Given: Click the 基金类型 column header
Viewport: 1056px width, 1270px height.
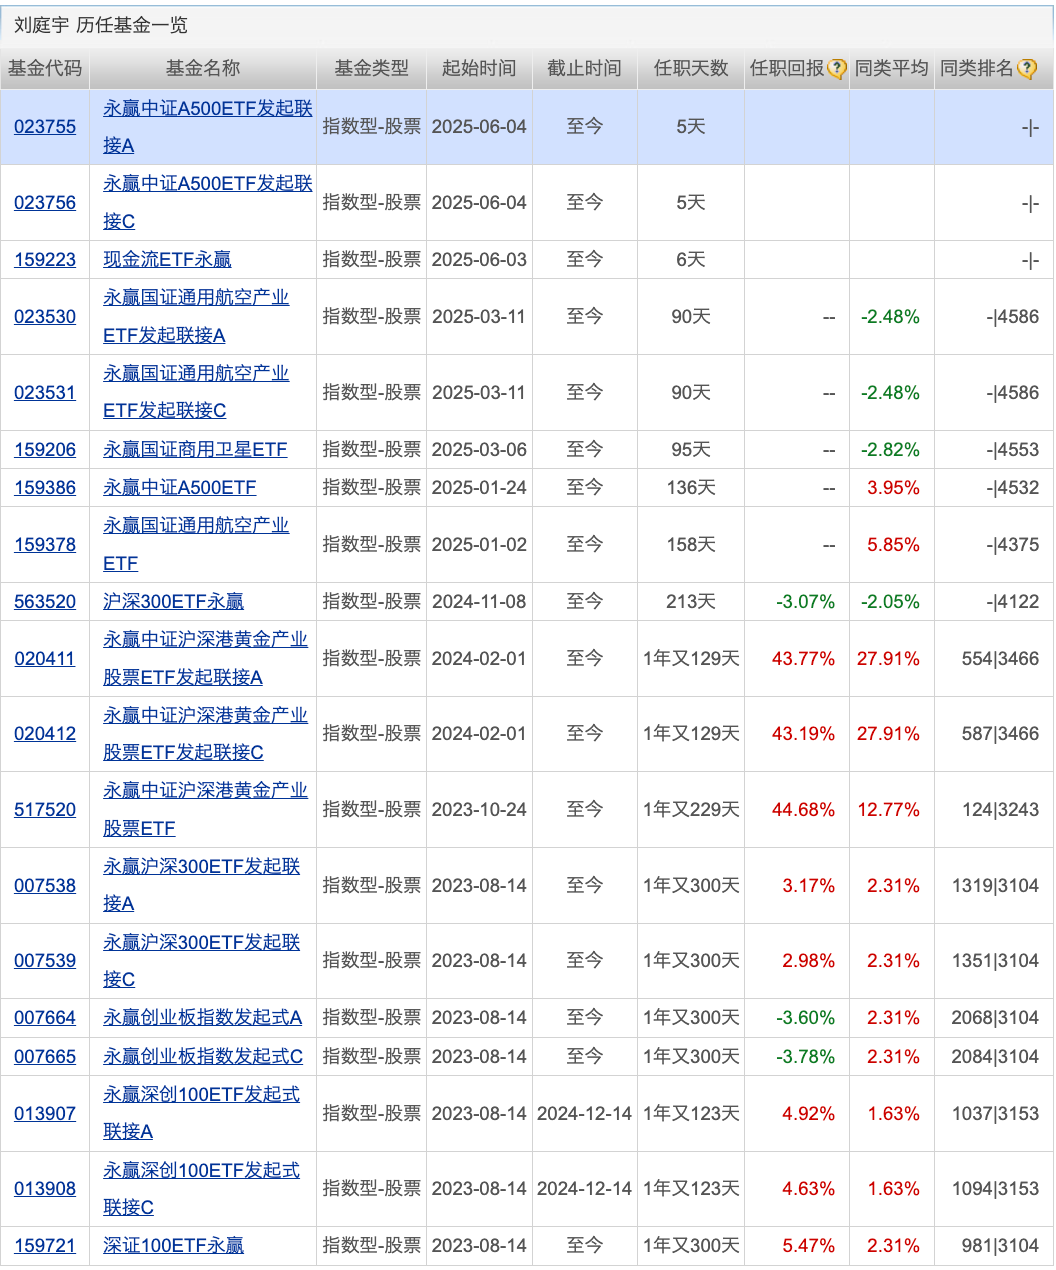Looking at the screenshot, I should pos(372,69).
